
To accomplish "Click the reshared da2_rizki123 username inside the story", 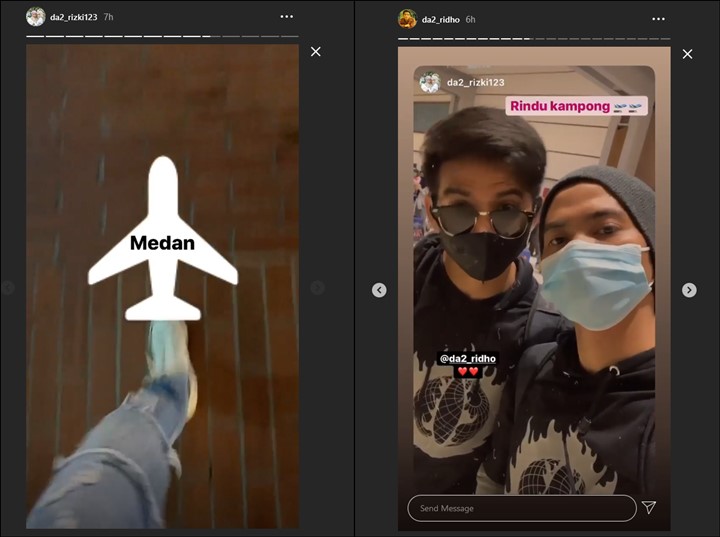I will click(476, 83).
